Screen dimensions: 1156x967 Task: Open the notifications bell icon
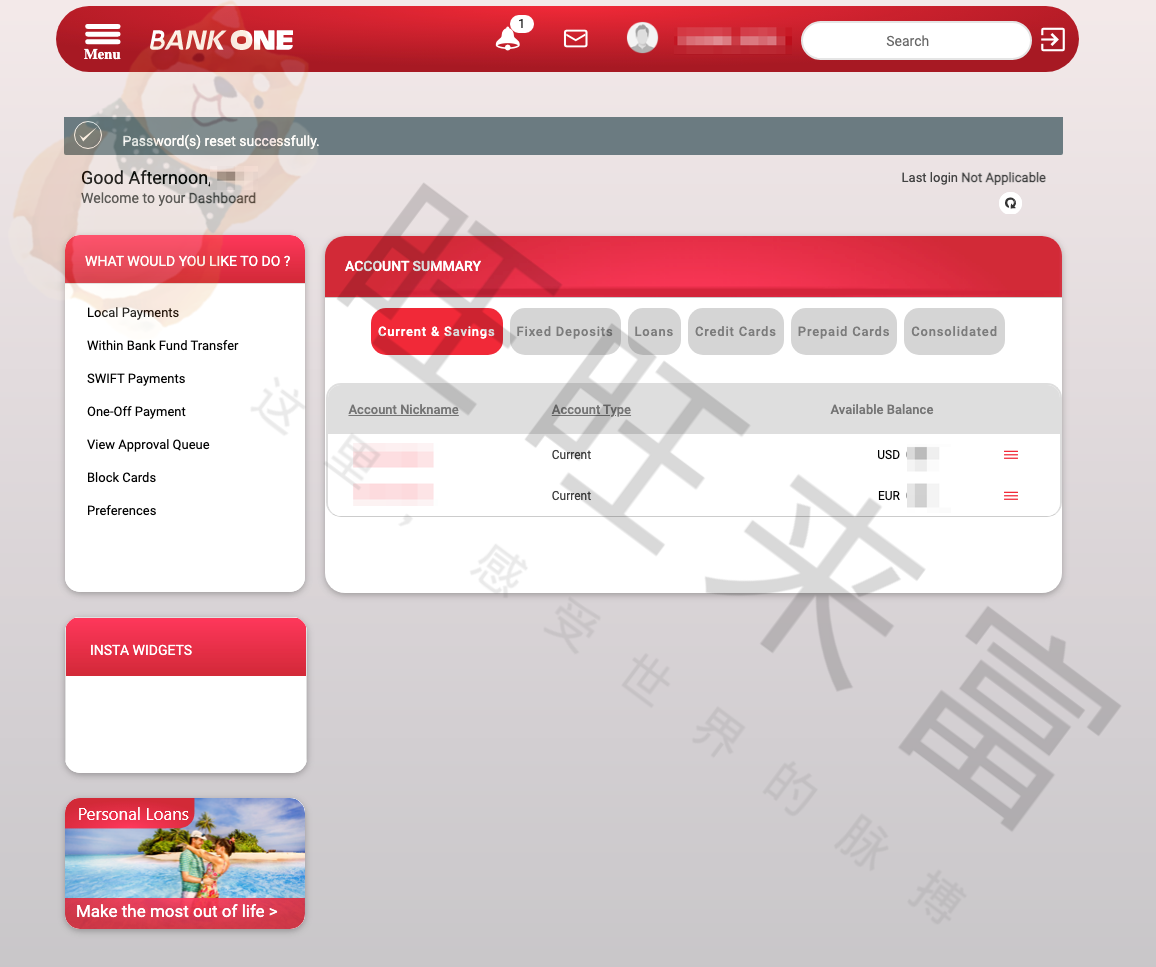[x=507, y=38]
